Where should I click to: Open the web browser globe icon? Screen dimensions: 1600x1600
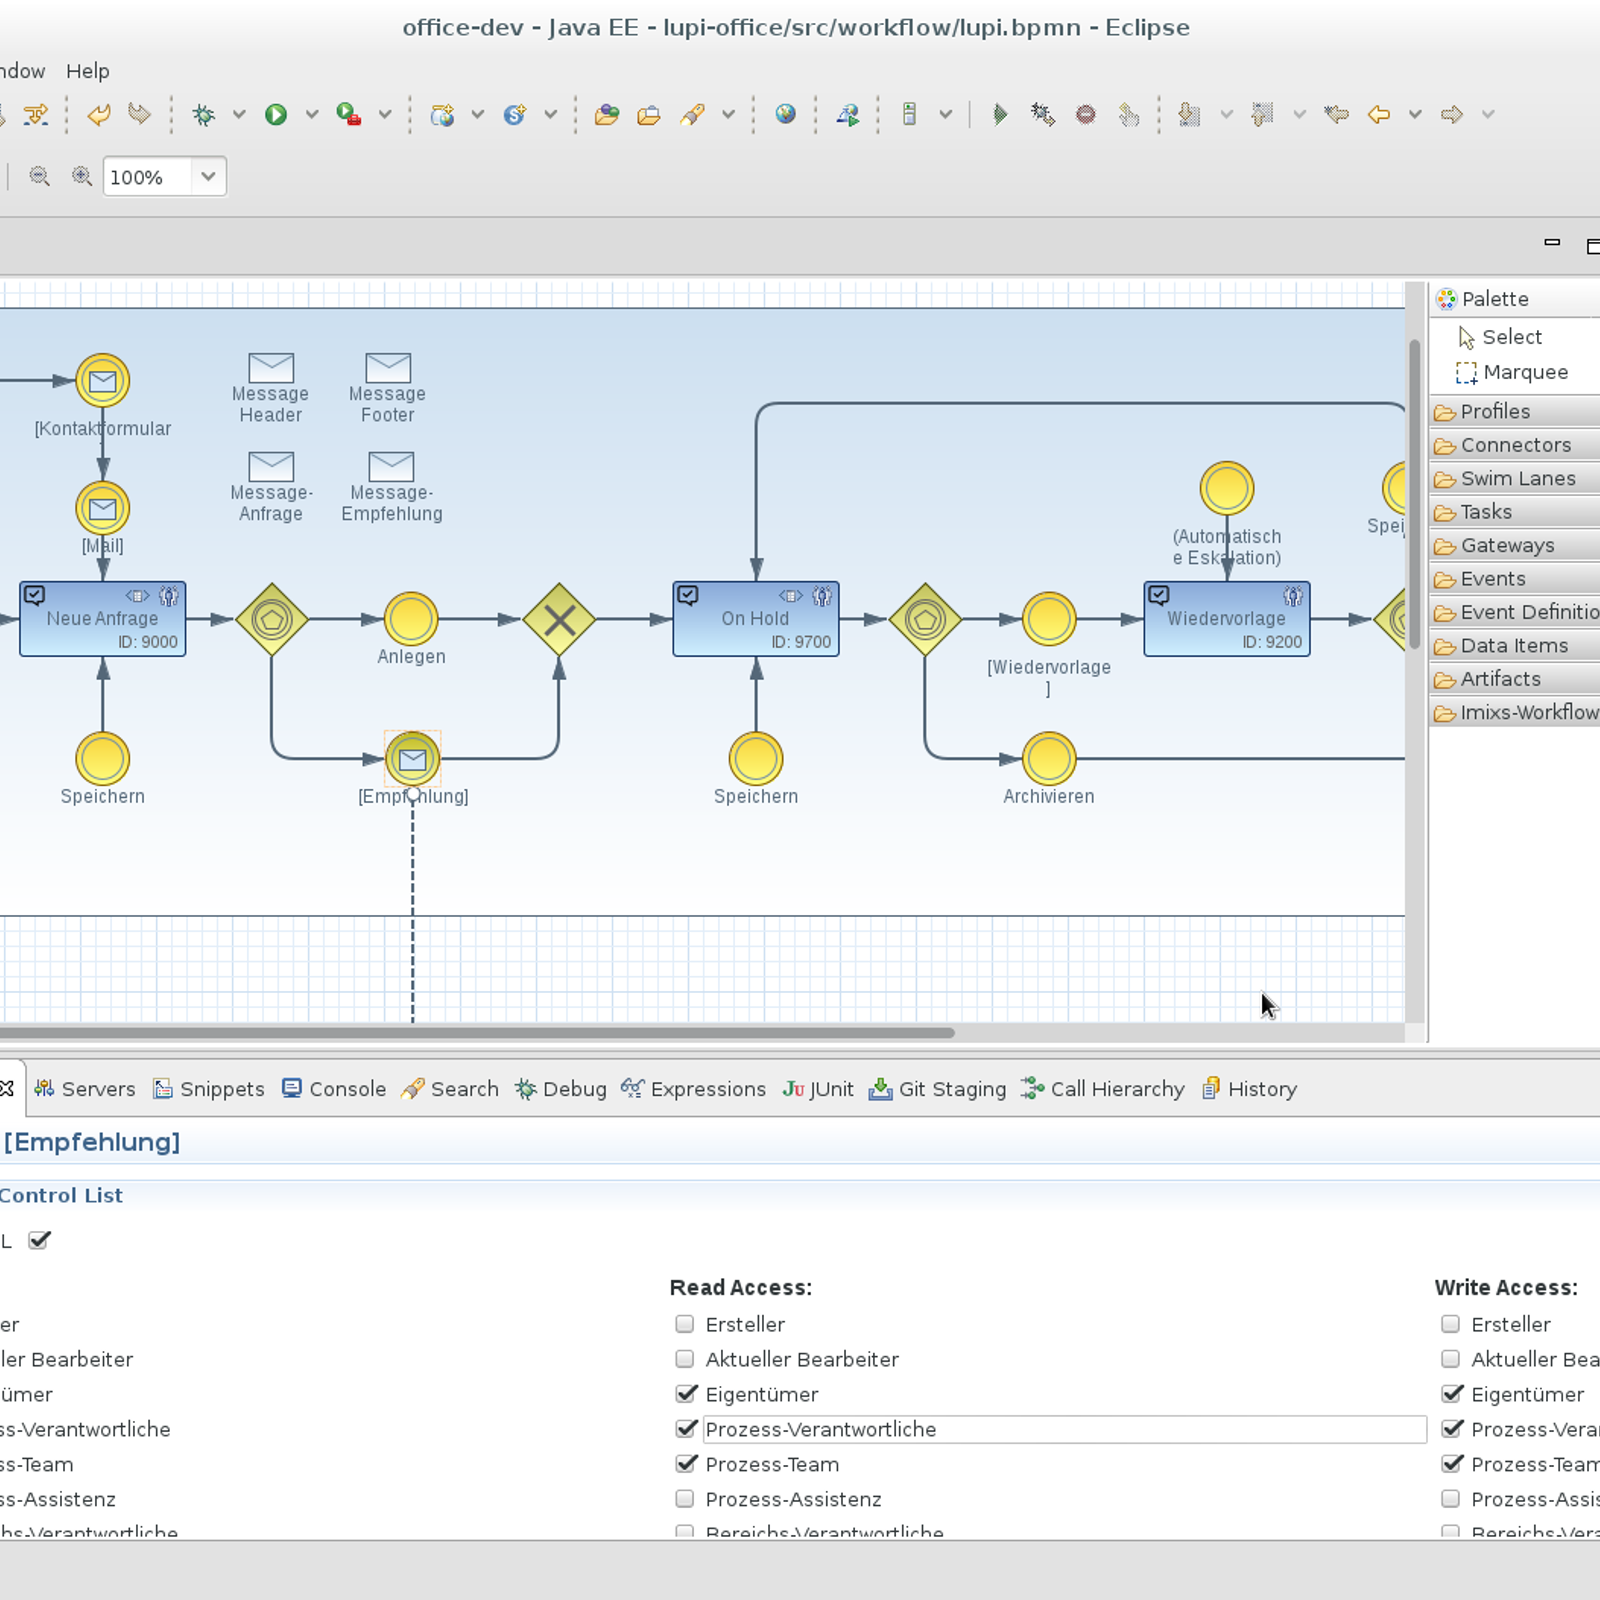[x=786, y=114]
